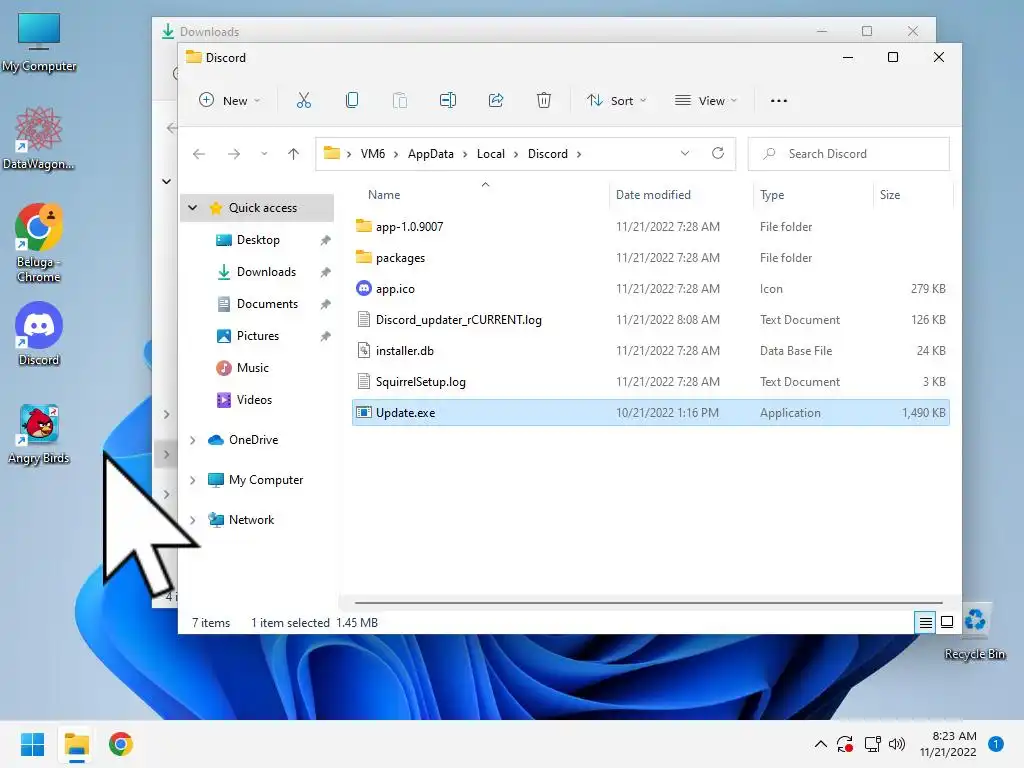Open Videos in Quick access
The width and height of the screenshot is (1024, 768).
pyautogui.click(x=254, y=400)
